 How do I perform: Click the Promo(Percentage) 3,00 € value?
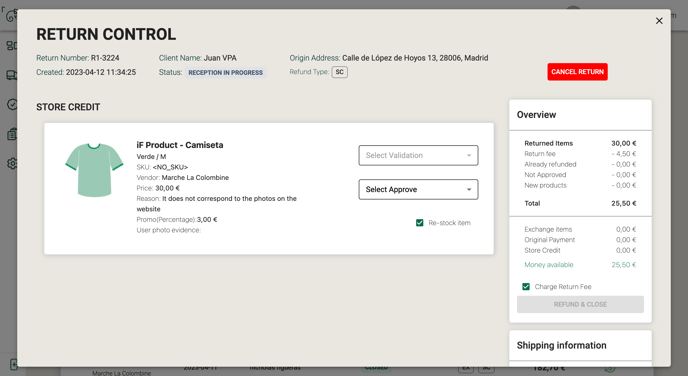pos(207,219)
